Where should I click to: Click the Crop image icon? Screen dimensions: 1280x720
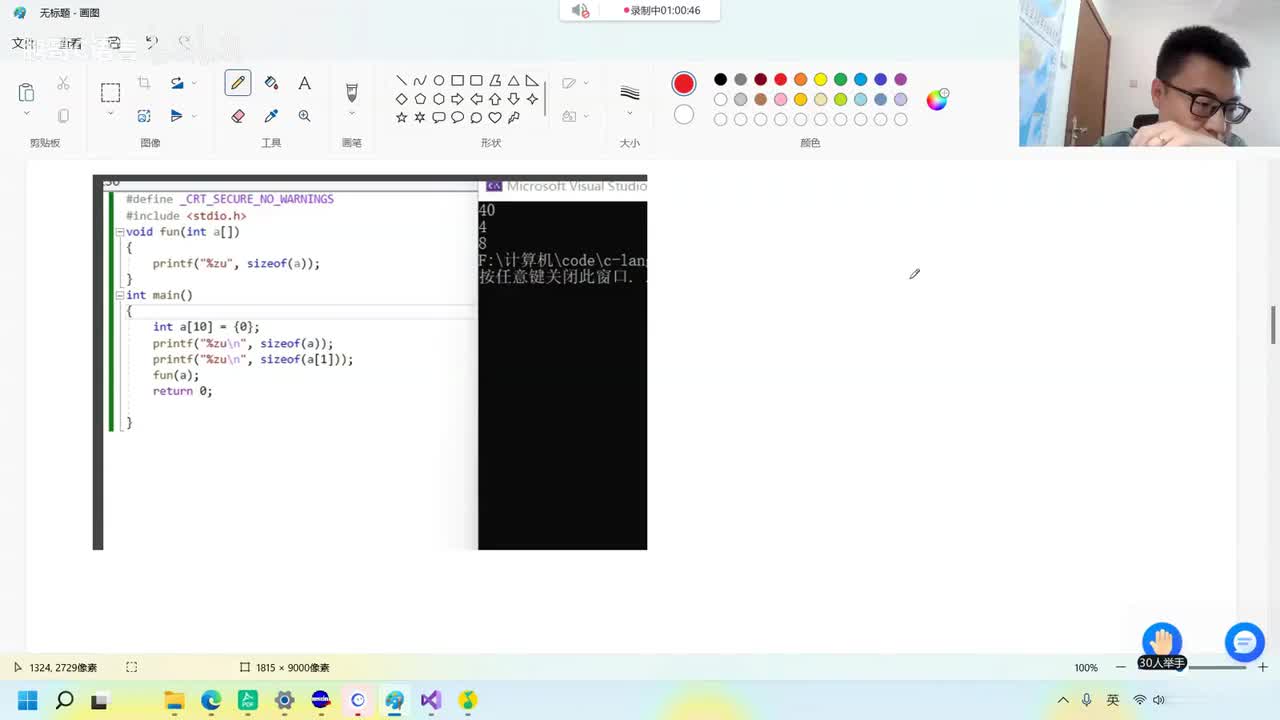pos(144,83)
